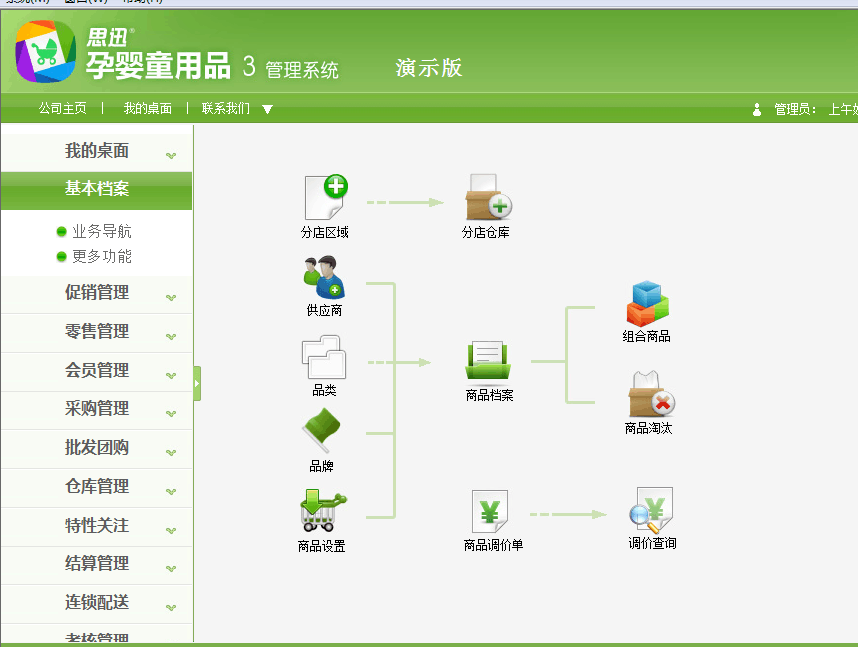This screenshot has height=647, width=858.
Task: Select the 基本档案 sidebar section
Action: (96, 189)
